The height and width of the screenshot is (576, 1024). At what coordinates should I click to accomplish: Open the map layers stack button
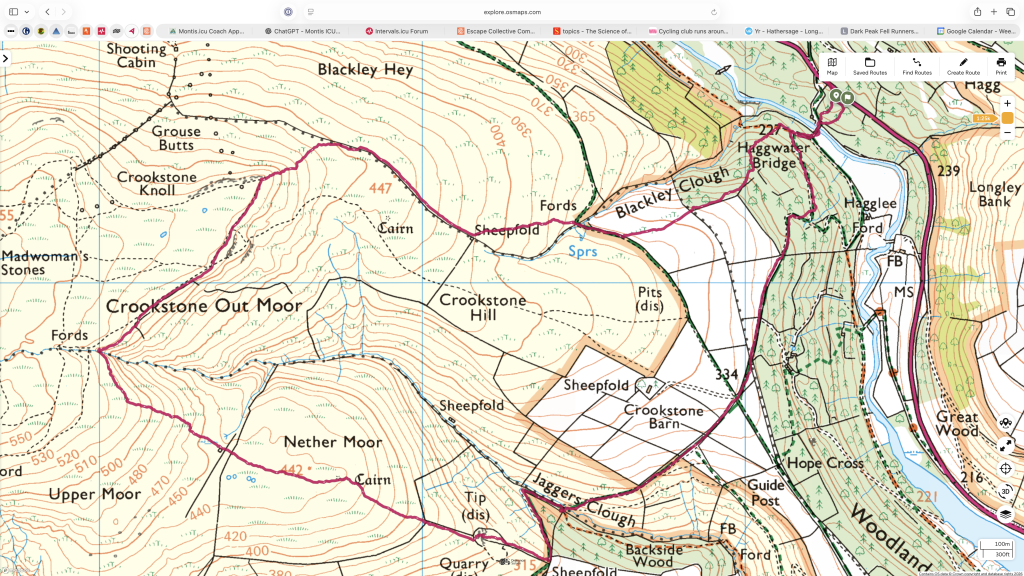pyautogui.click(x=1006, y=514)
